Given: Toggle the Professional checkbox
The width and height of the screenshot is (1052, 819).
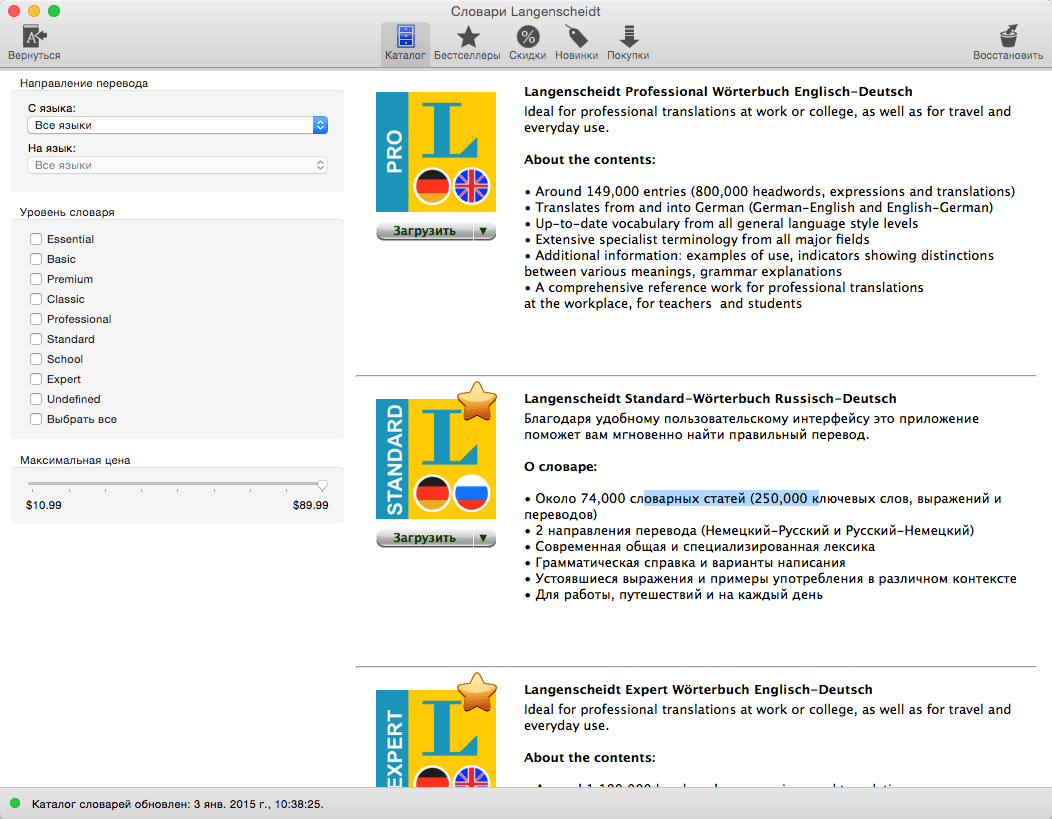Looking at the screenshot, I should (x=36, y=319).
